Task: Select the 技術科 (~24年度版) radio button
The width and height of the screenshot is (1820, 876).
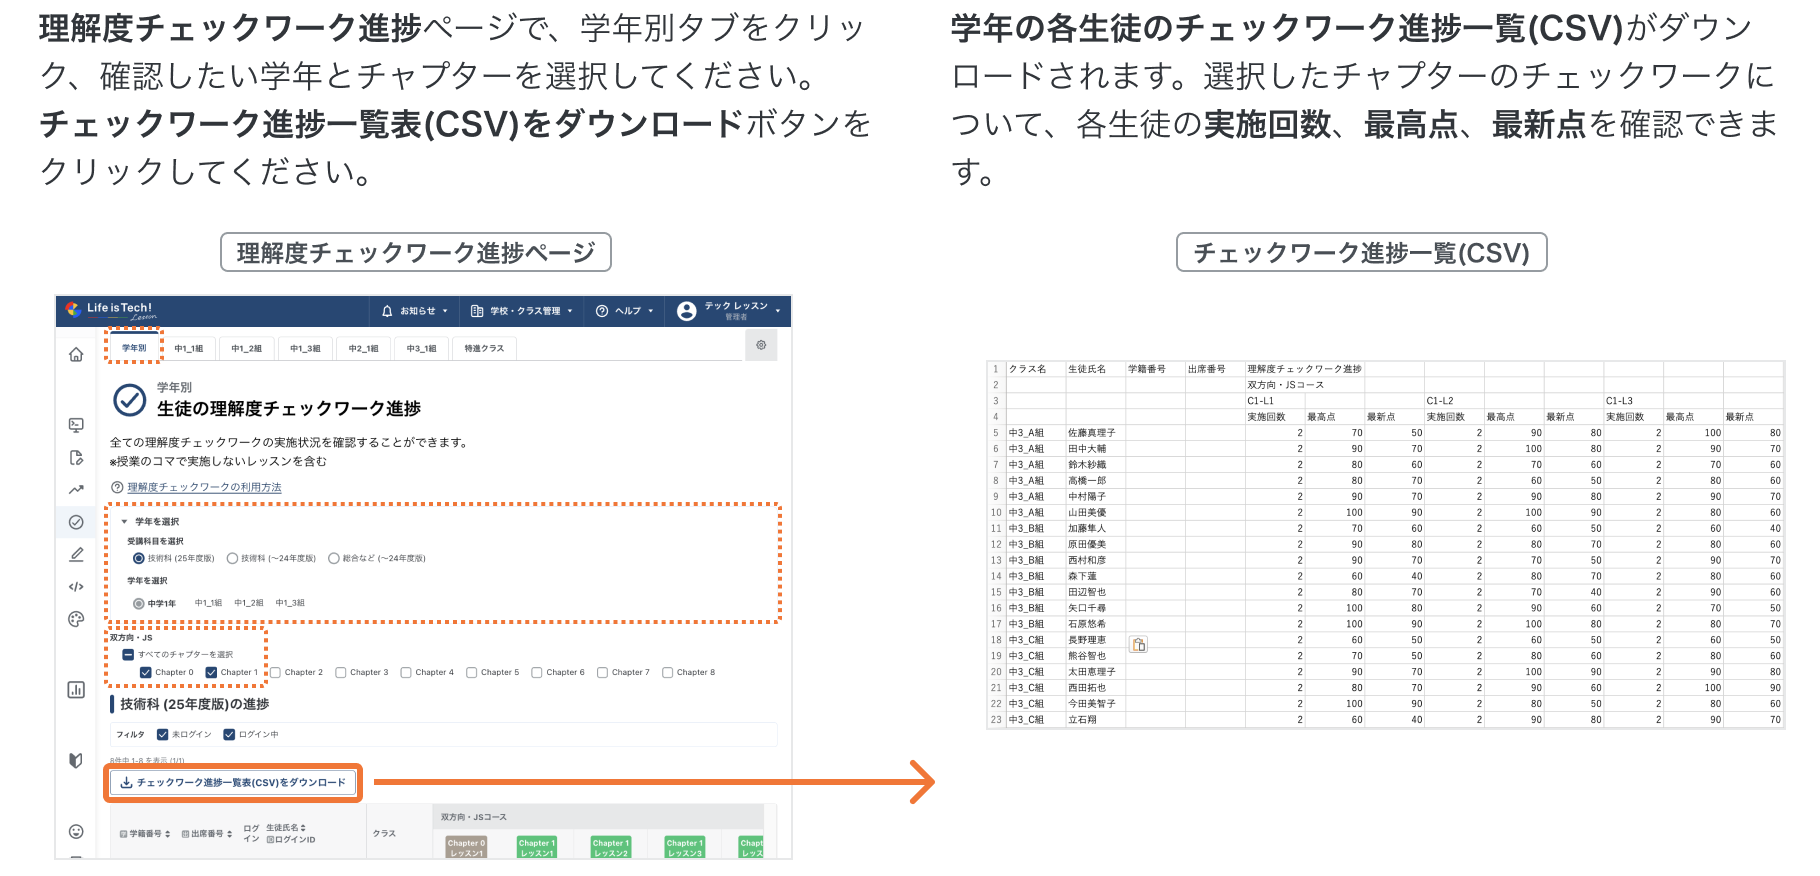Action: 232,559
